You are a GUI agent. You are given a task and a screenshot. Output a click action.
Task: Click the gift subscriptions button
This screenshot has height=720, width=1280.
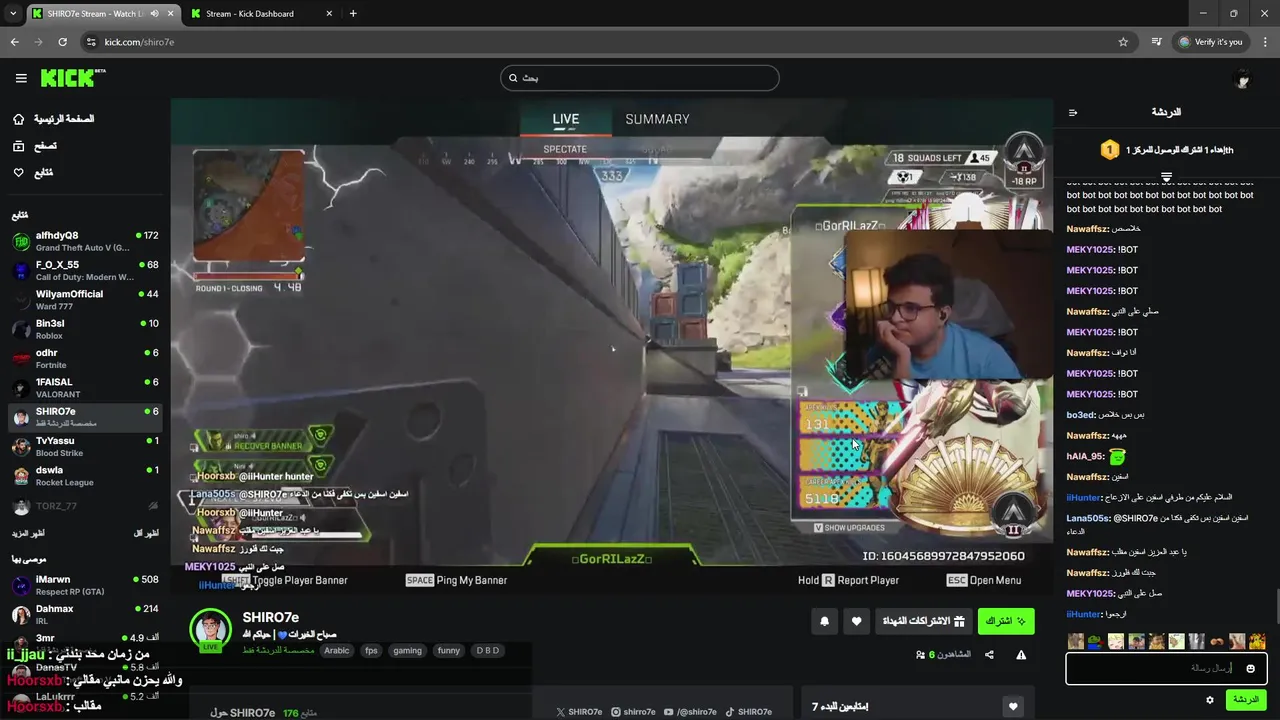[923, 621]
